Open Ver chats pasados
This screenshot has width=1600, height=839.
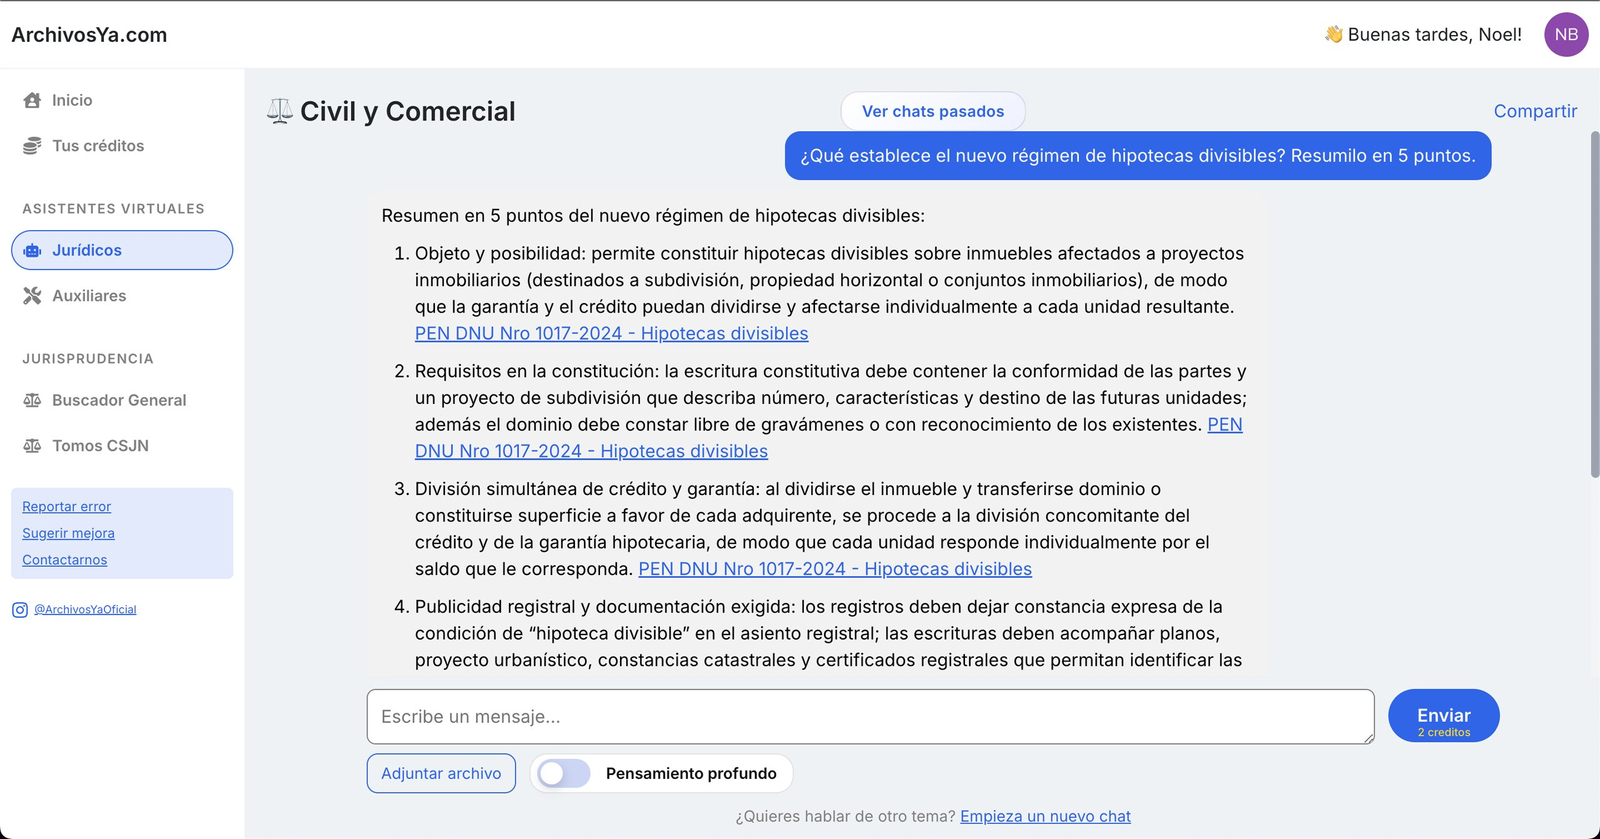932,112
